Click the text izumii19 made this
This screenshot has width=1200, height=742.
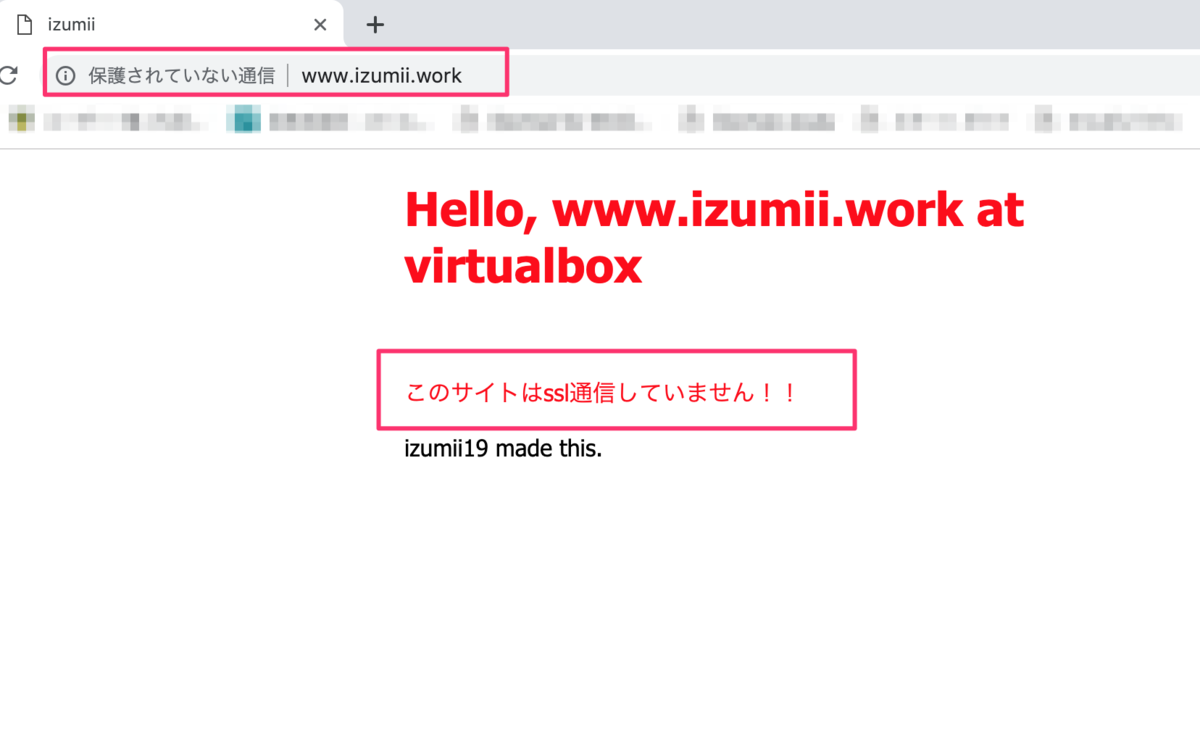coord(502,448)
